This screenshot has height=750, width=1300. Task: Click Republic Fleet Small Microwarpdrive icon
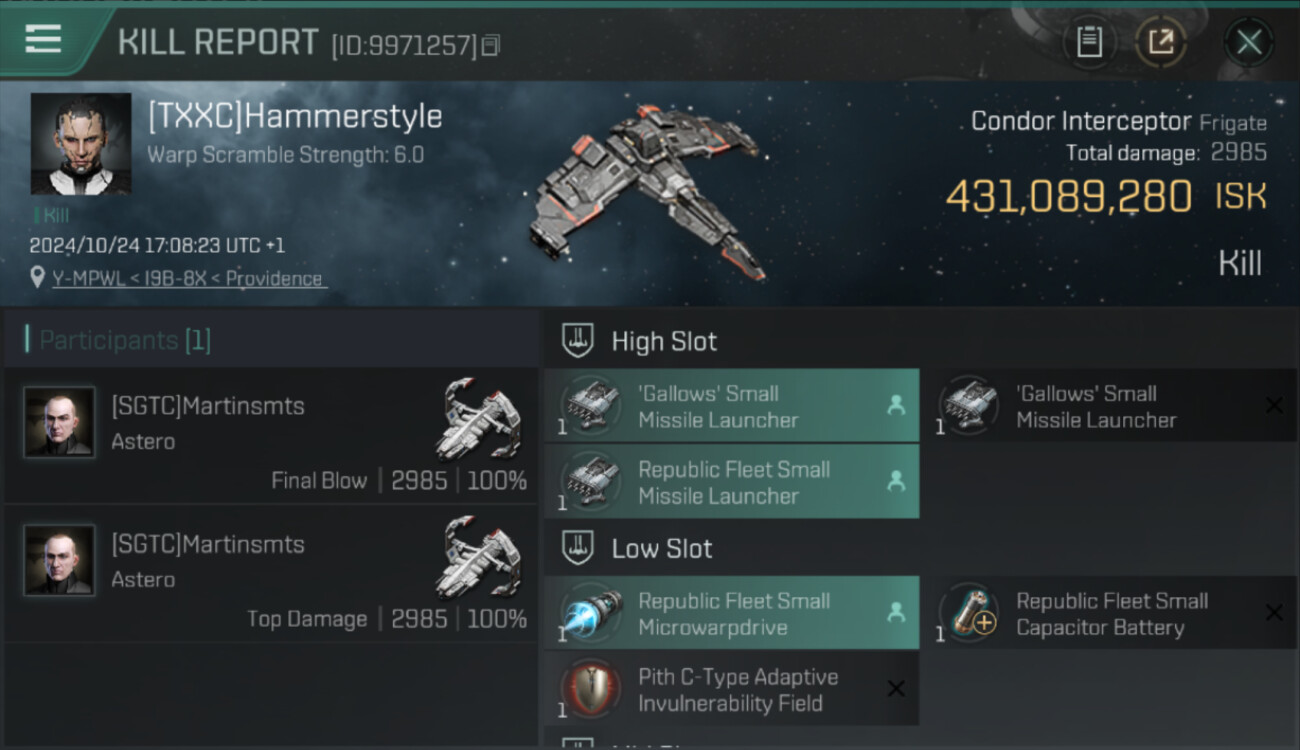pos(591,613)
